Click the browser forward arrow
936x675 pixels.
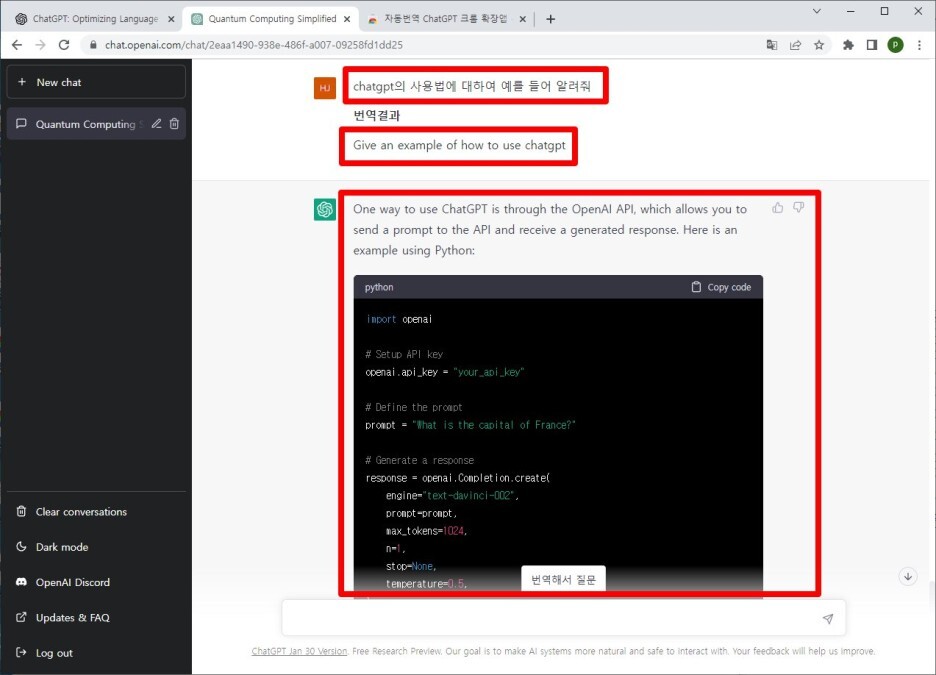[x=40, y=45]
